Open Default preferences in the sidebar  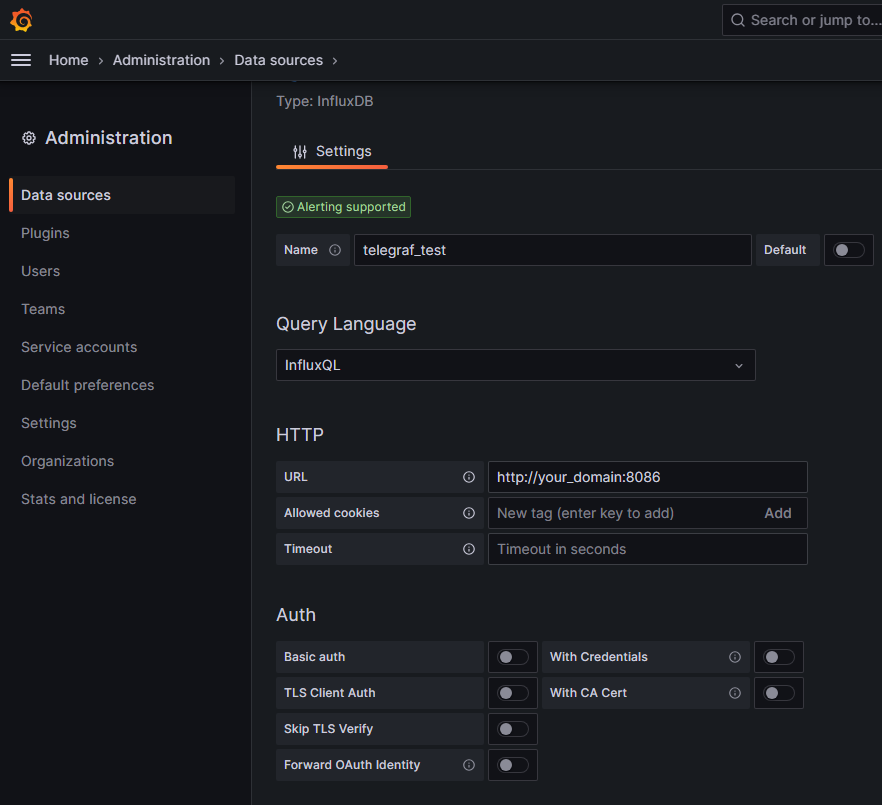click(x=87, y=385)
